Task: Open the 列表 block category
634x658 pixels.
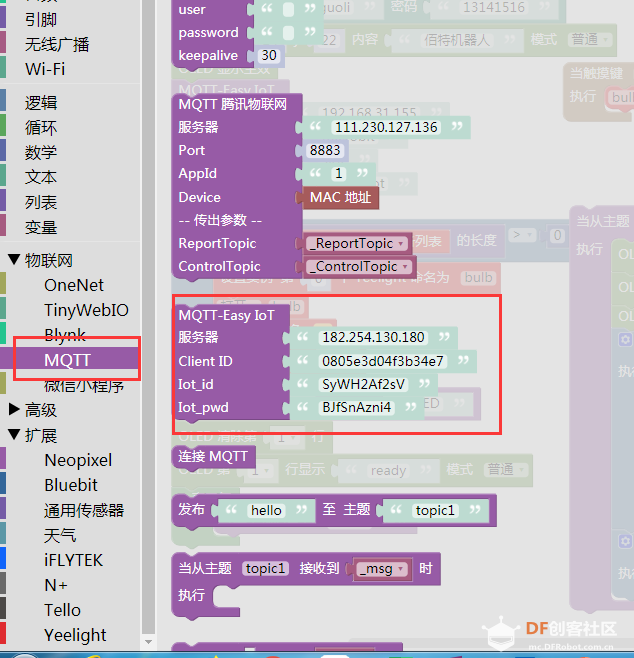Action: click(41, 202)
